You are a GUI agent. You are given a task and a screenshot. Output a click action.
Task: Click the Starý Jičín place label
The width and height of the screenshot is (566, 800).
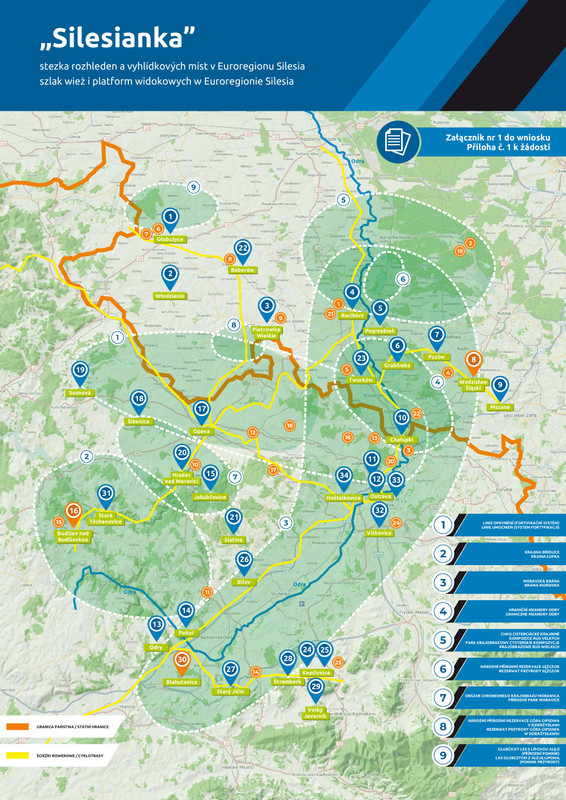pos(231,692)
